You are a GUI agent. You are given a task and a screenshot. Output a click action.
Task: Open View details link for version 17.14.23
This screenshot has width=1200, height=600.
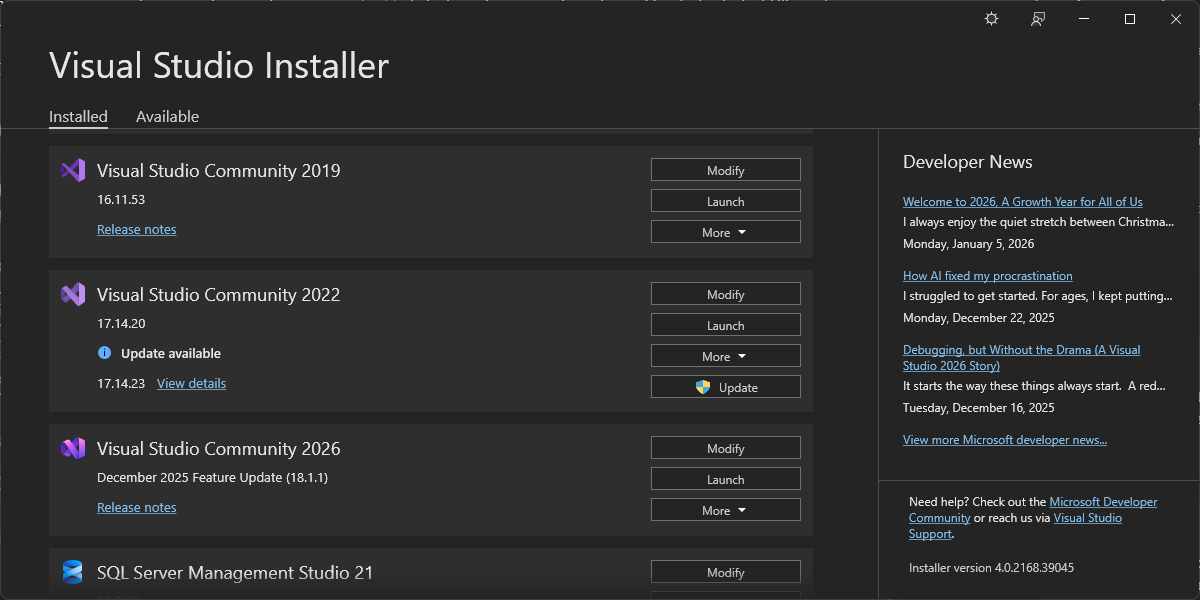(191, 383)
